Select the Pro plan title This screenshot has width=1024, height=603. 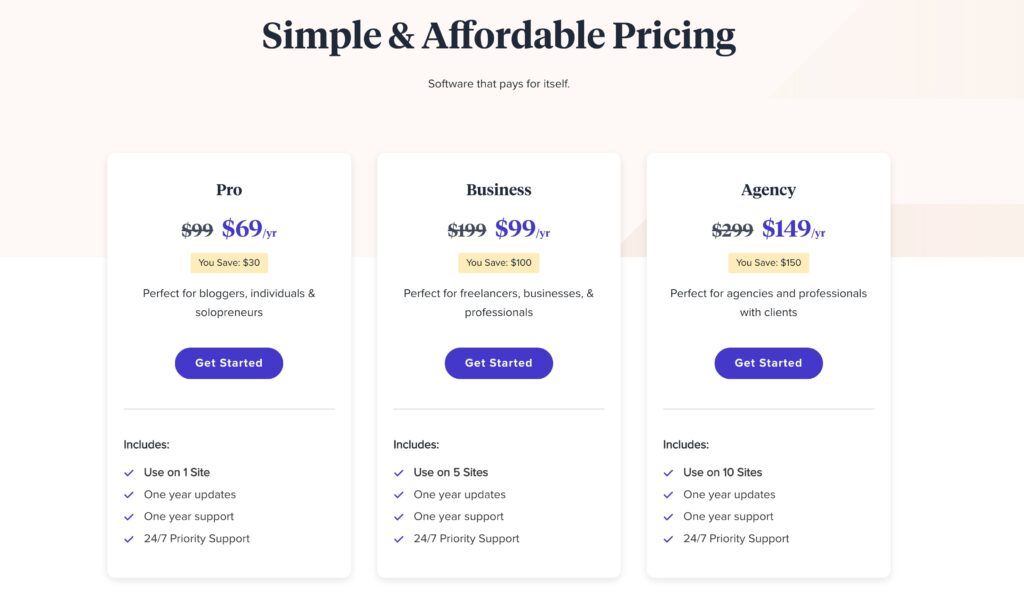(229, 189)
